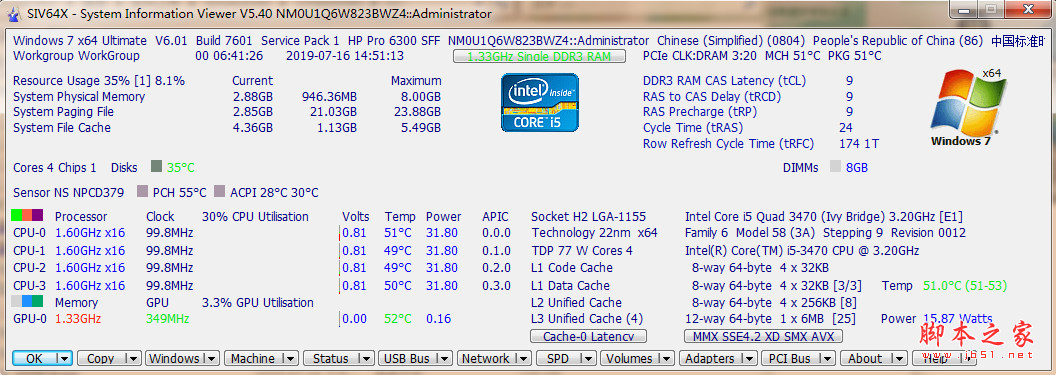Select the 'CPU-0' row label
1056x375 pixels.
(x=29, y=233)
